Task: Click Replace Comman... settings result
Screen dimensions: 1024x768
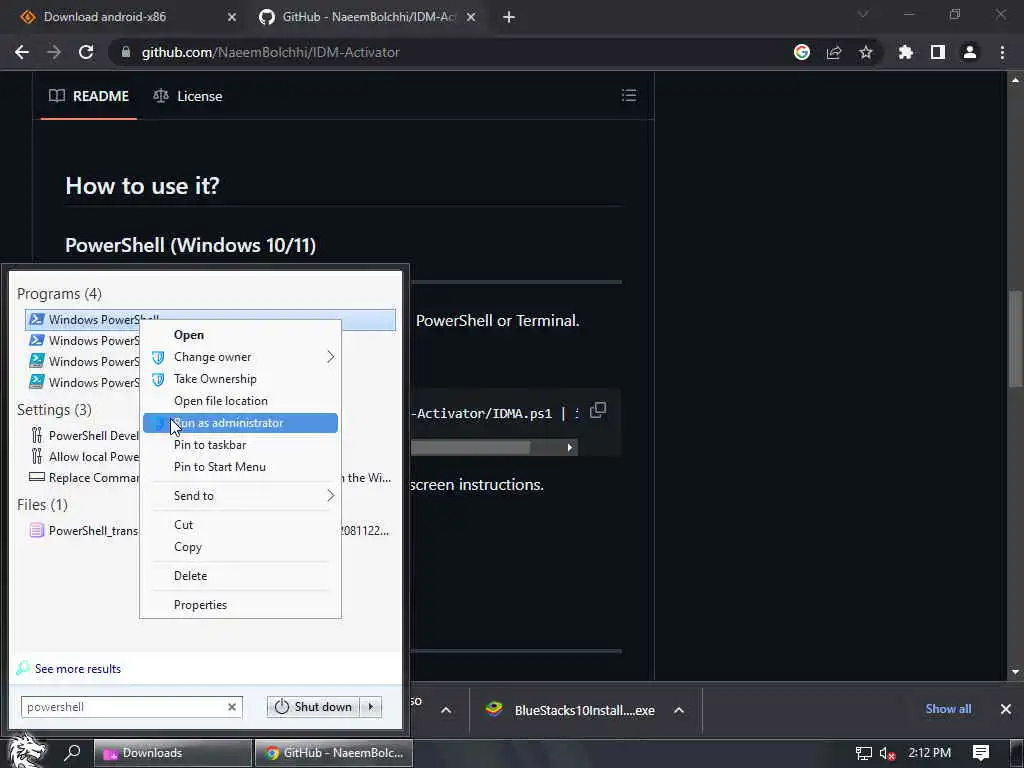Action: pyautogui.click(x=84, y=477)
